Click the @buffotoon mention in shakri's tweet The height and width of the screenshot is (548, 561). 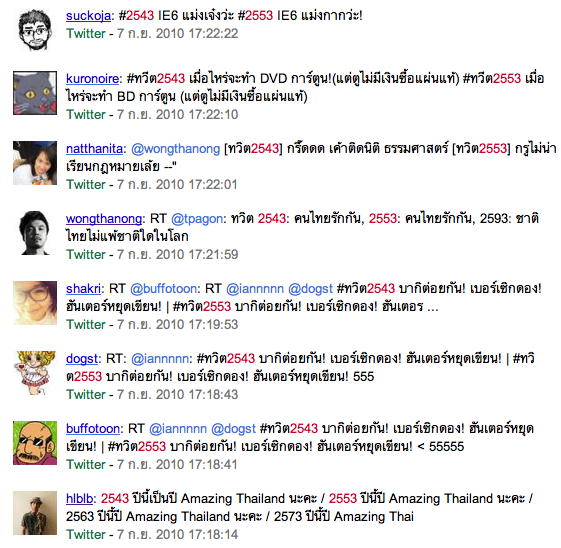tap(163, 288)
